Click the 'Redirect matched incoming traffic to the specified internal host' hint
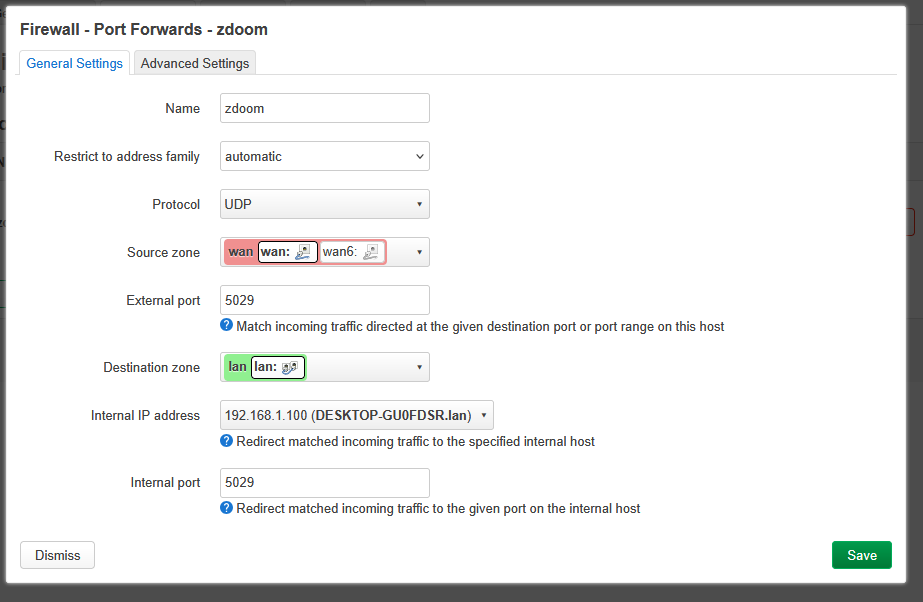This screenshot has width=923, height=602. coord(416,441)
